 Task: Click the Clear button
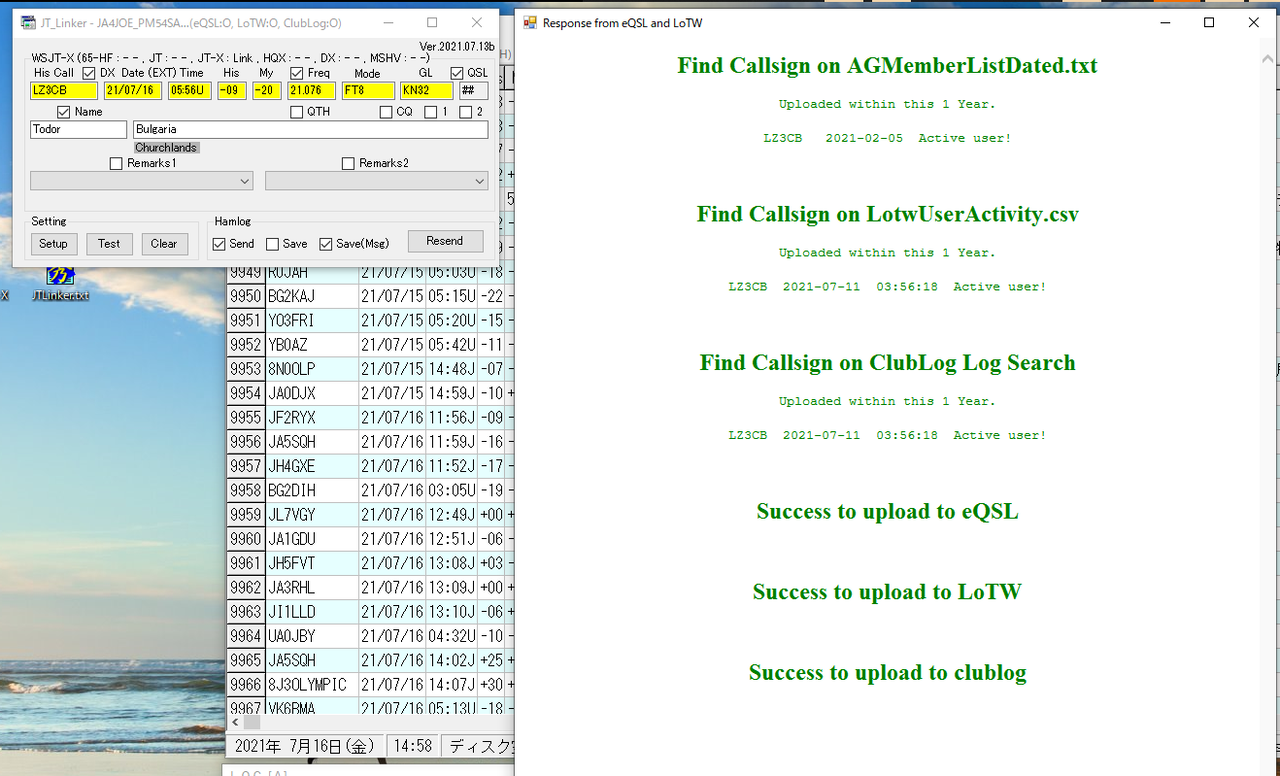coord(164,244)
